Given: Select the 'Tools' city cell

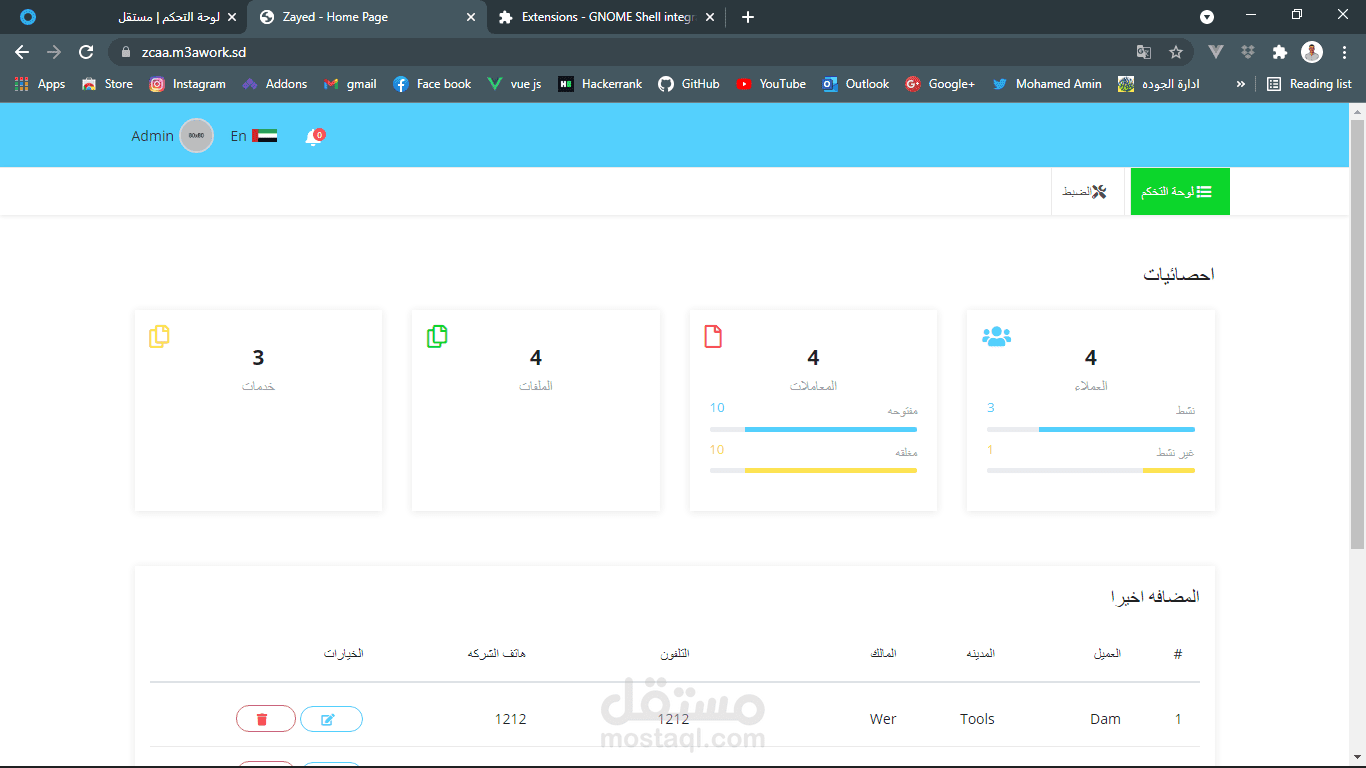Looking at the screenshot, I should (x=977, y=719).
